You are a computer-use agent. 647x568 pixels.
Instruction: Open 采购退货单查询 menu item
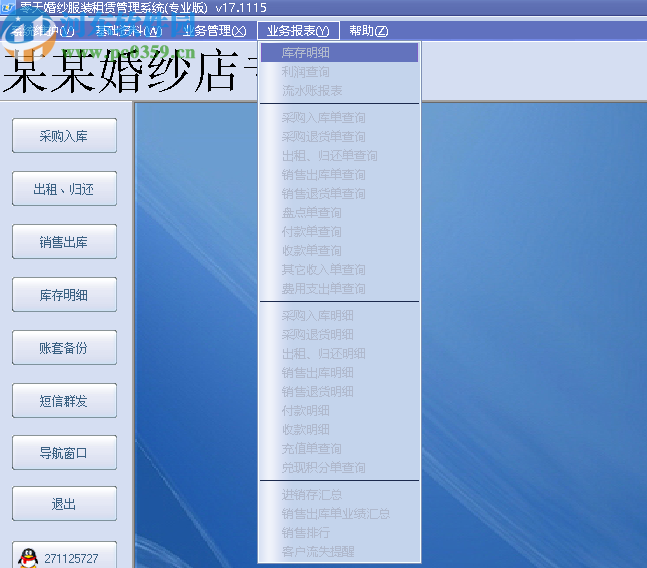click(x=339, y=137)
